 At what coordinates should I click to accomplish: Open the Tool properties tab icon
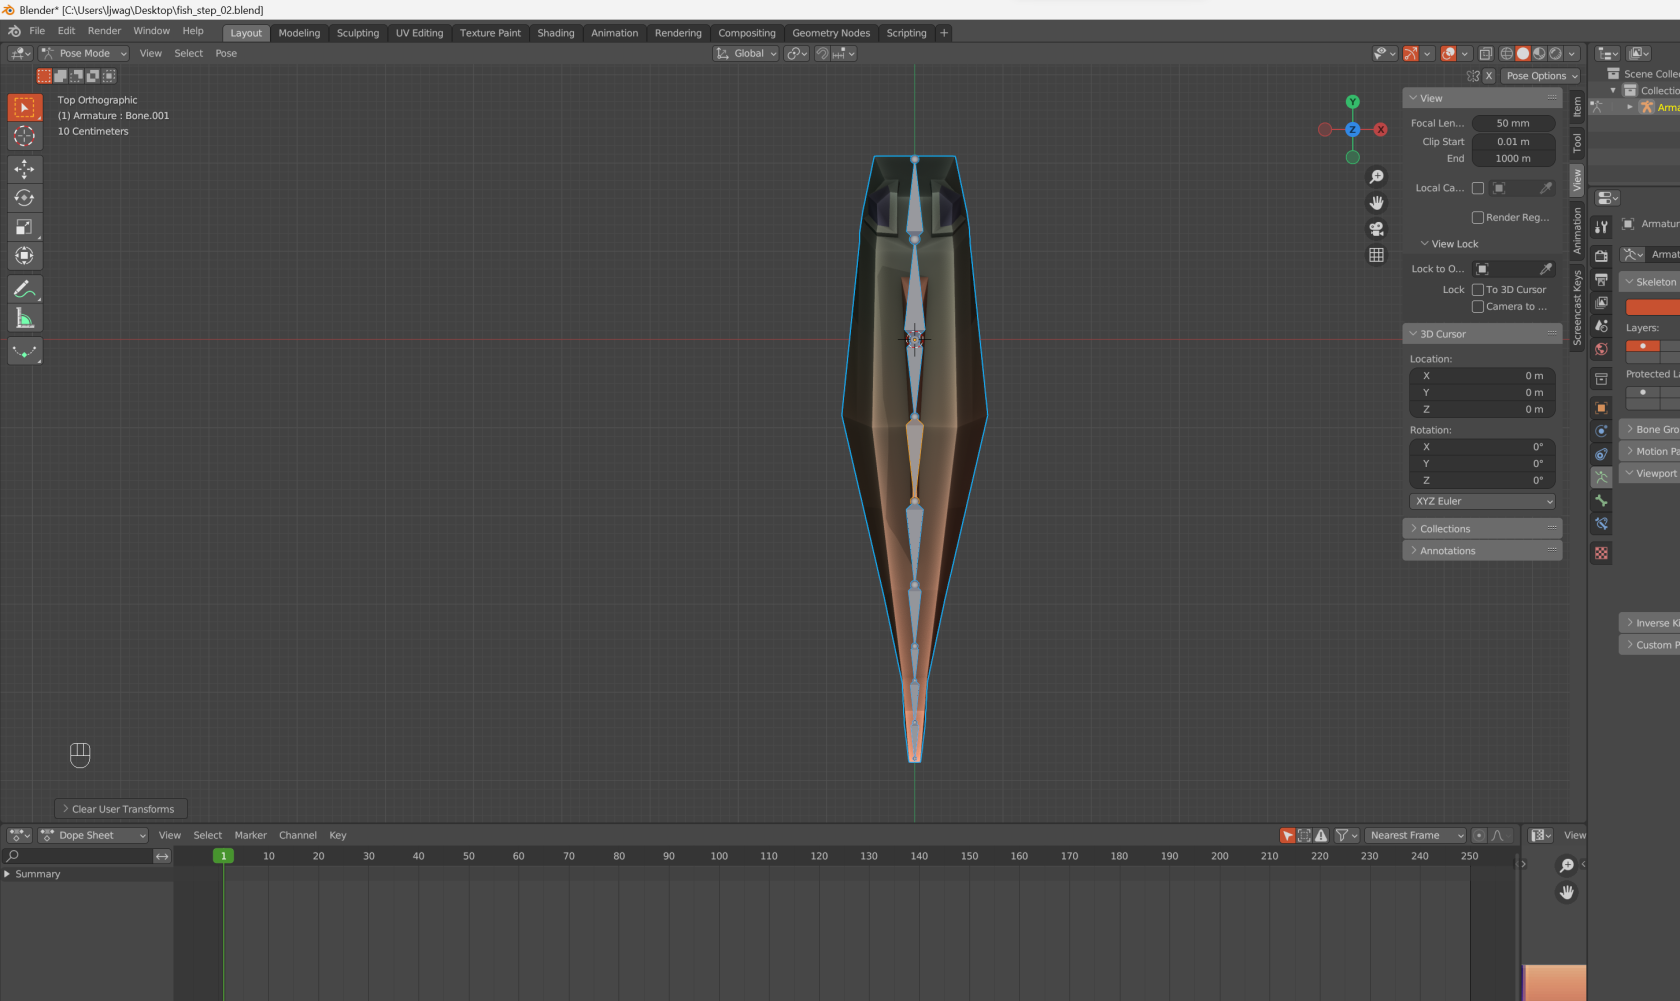[1601, 227]
